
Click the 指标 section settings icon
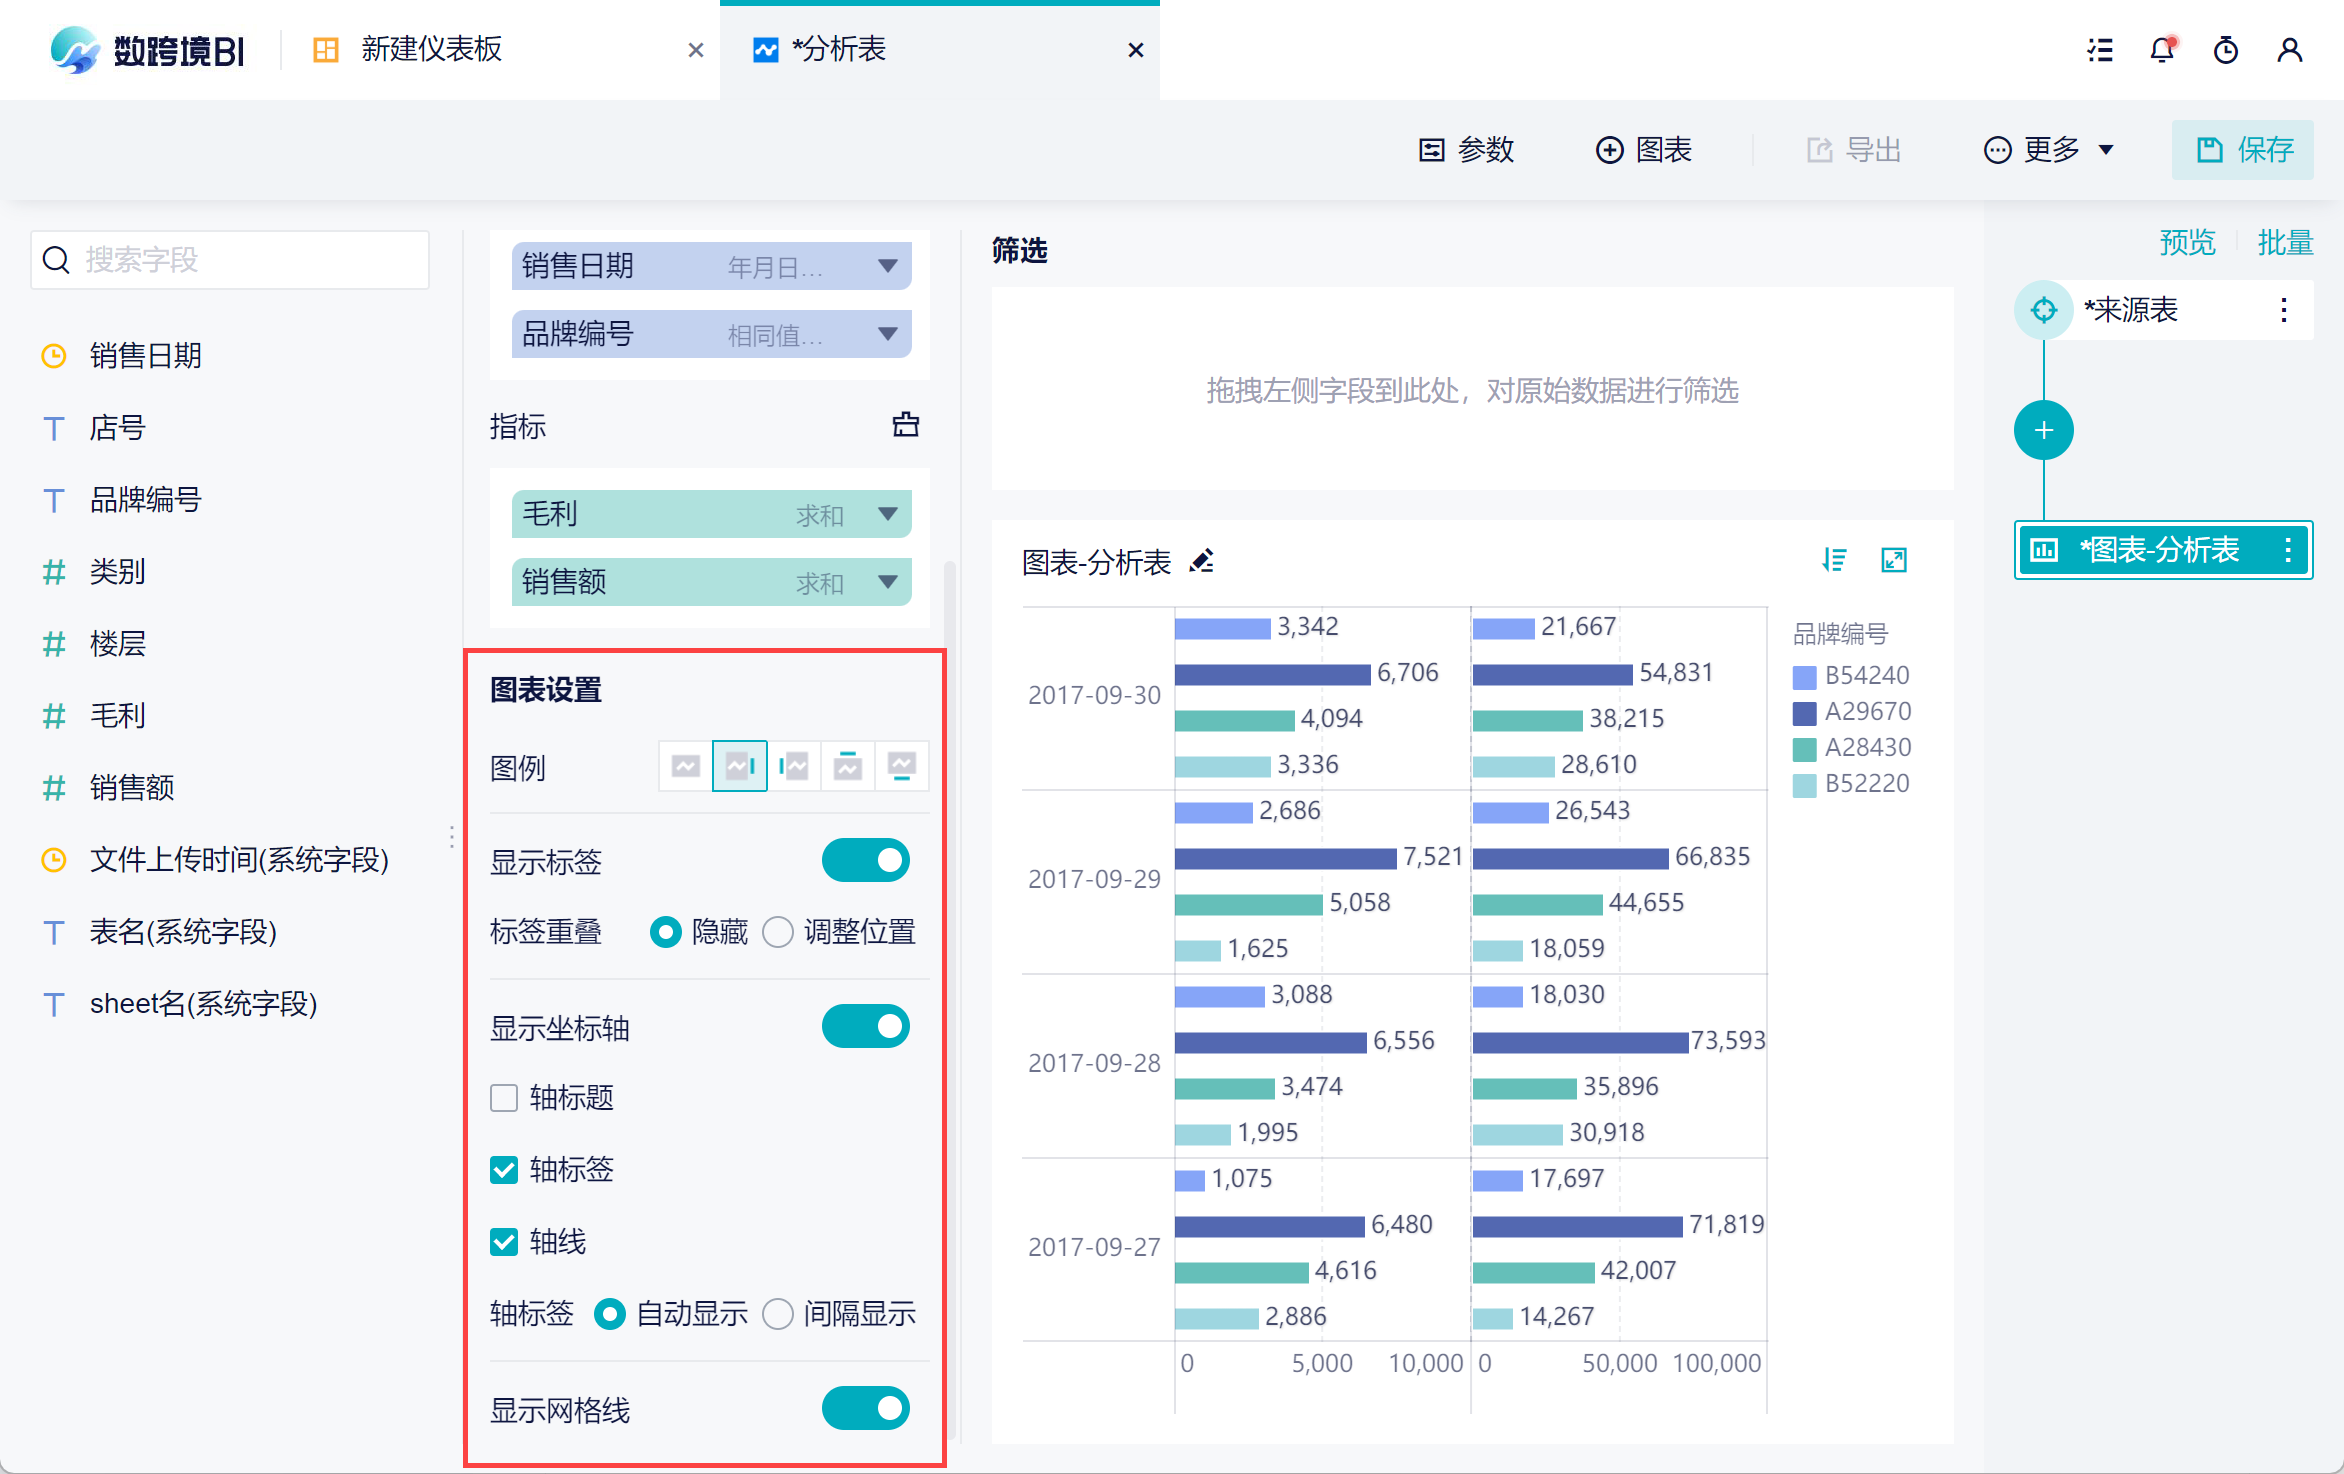905,425
